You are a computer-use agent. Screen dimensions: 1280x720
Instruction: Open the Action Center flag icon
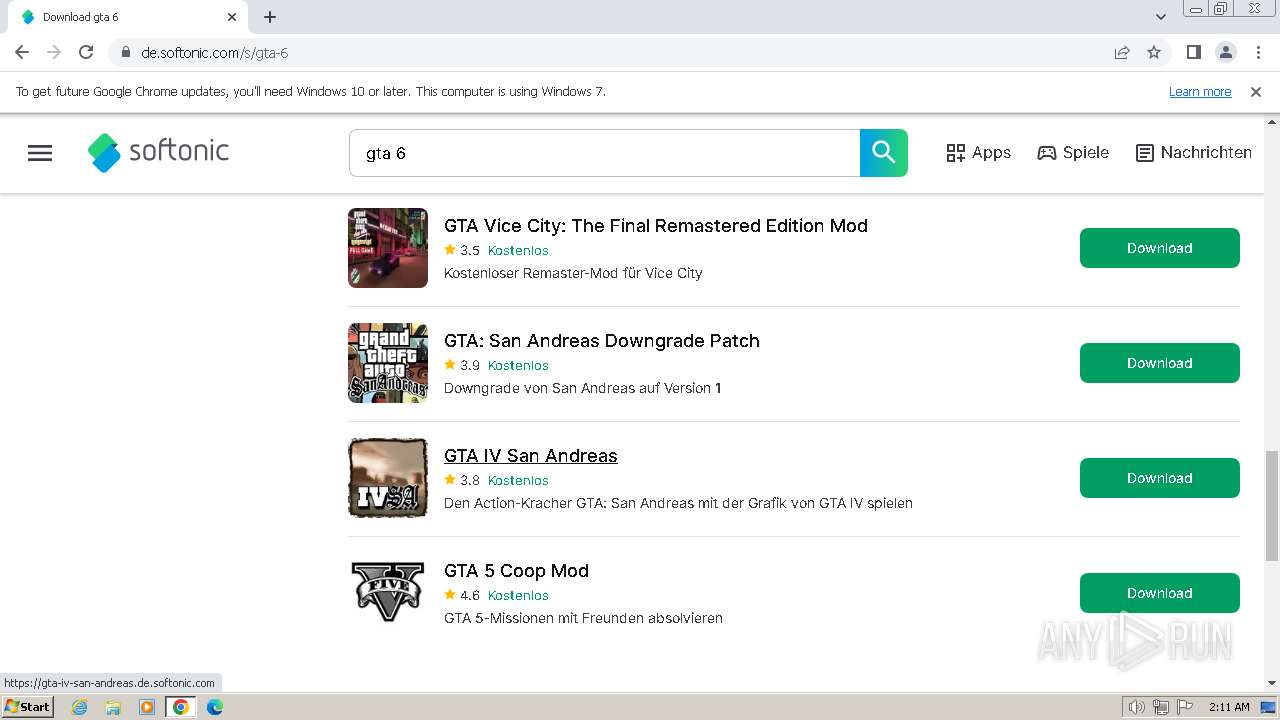[x=1185, y=707]
